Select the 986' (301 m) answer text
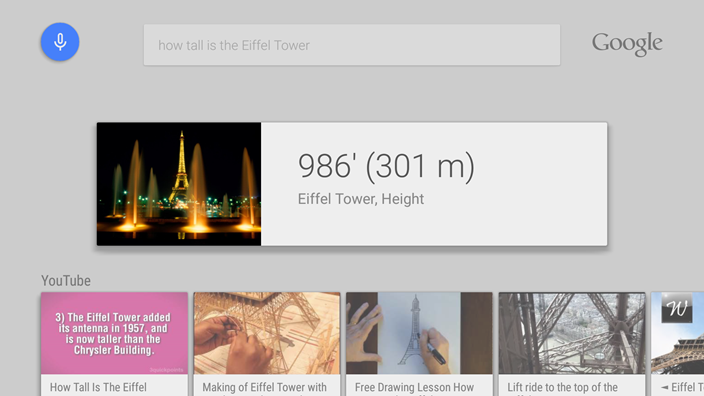This screenshot has height=396, width=704. click(386, 167)
